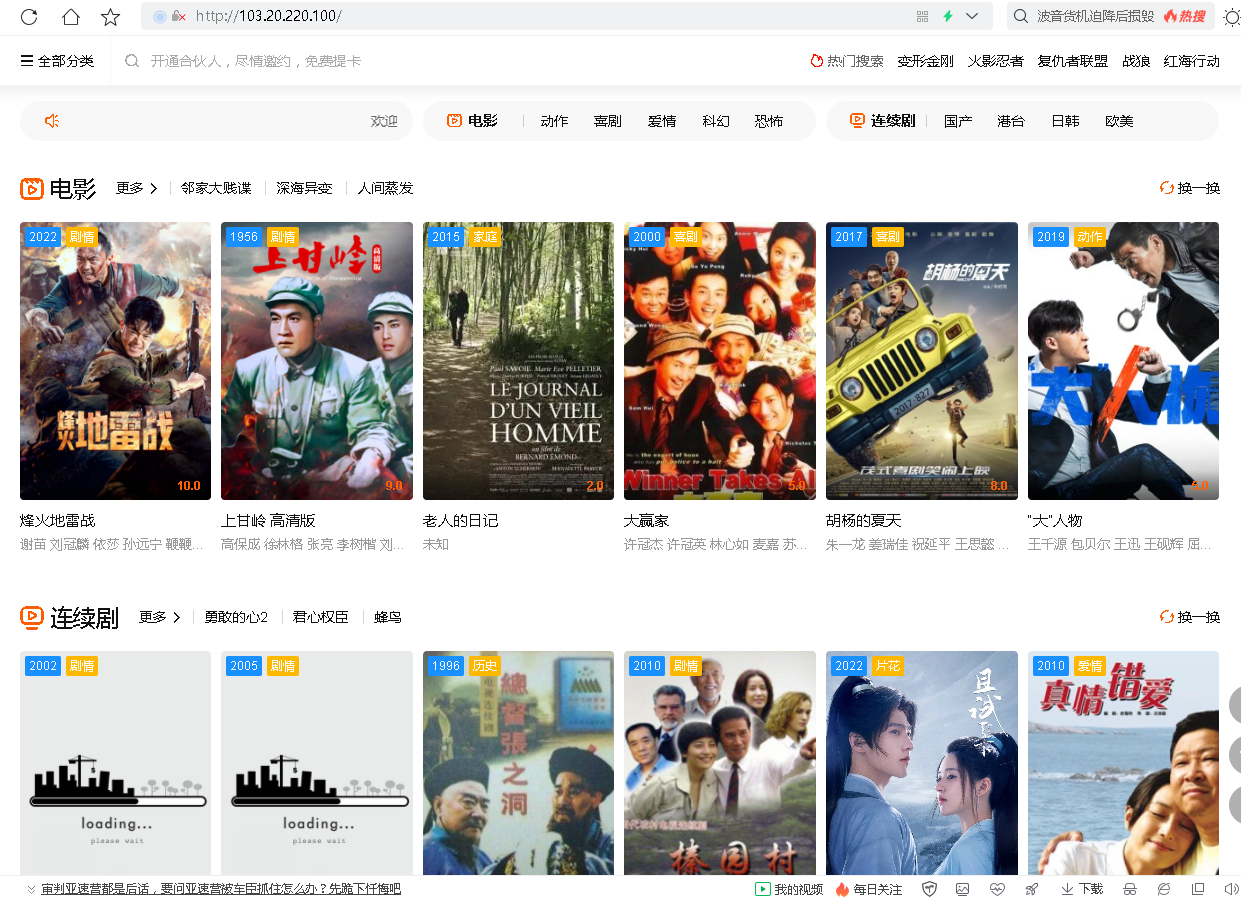Click the 胡杨的夏天 title text
1241x900 pixels.
pos(864,521)
